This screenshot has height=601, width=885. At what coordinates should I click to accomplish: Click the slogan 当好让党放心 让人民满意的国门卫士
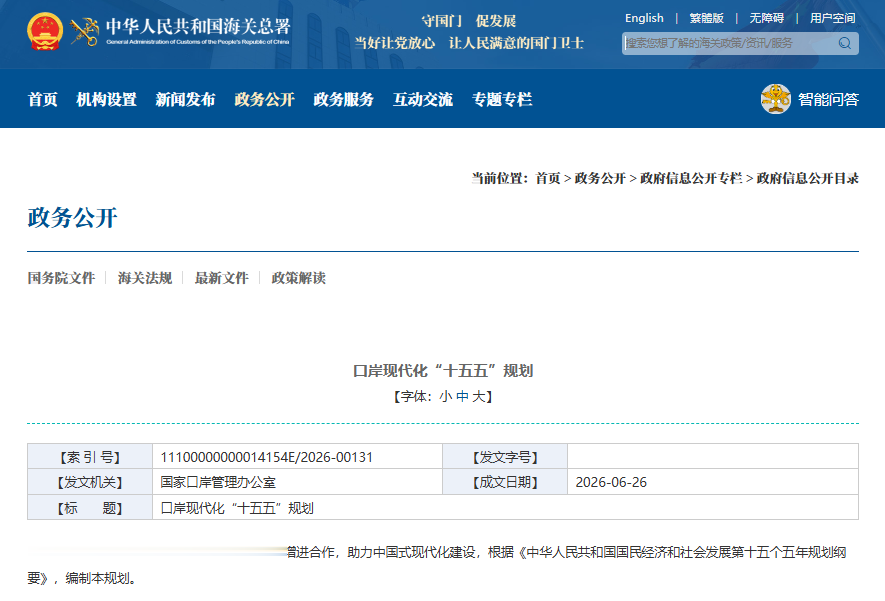click(x=469, y=43)
